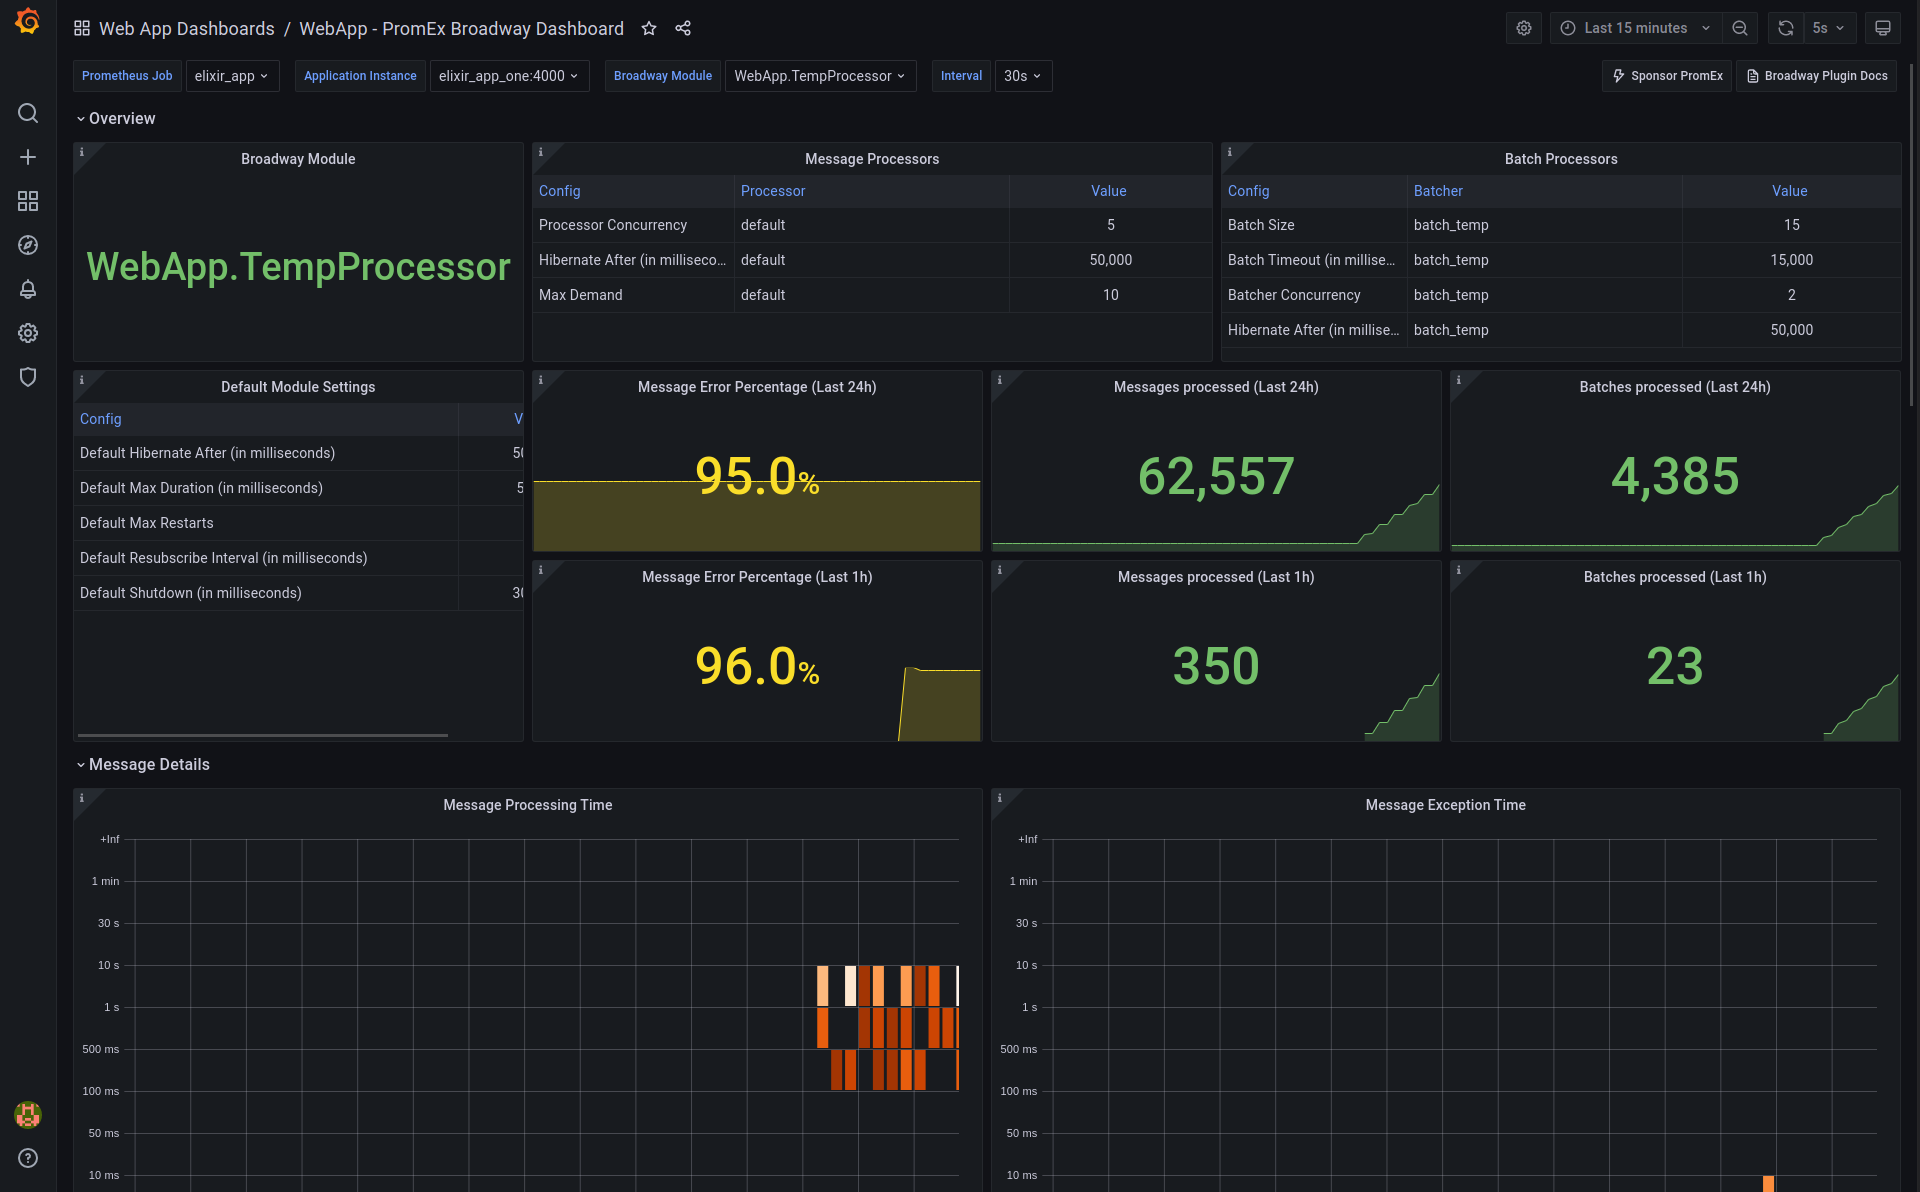Open dashboard settings via the gear icon
Screen dimensions: 1920x1192
pos(1524,28)
